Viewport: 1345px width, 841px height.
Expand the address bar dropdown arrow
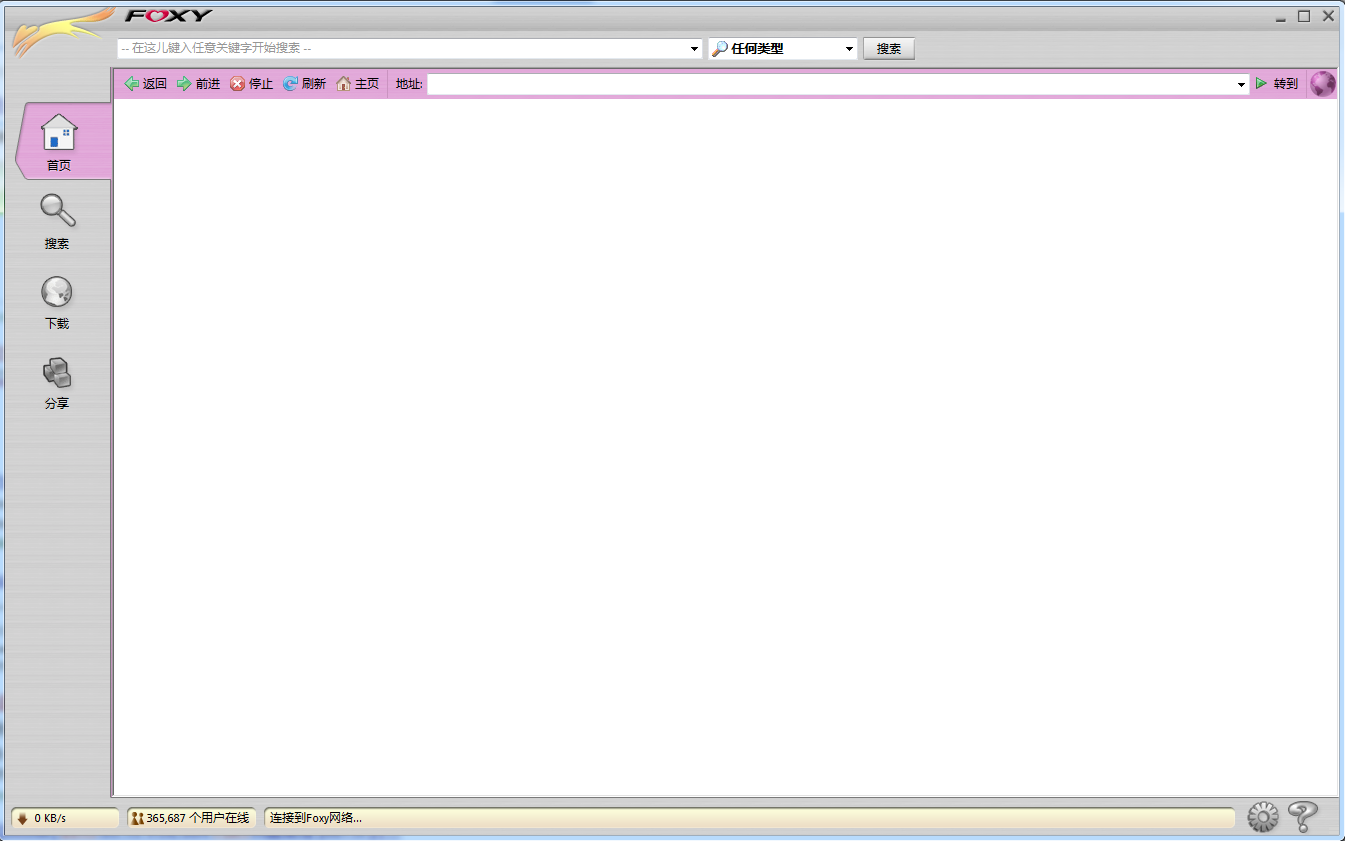tap(1242, 85)
